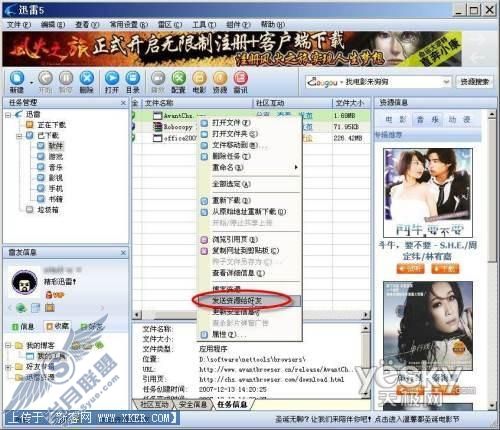This screenshot has width=500, height=430.
Task: Click the 打开 (Open) toolbar icon
Action: [112, 81]
